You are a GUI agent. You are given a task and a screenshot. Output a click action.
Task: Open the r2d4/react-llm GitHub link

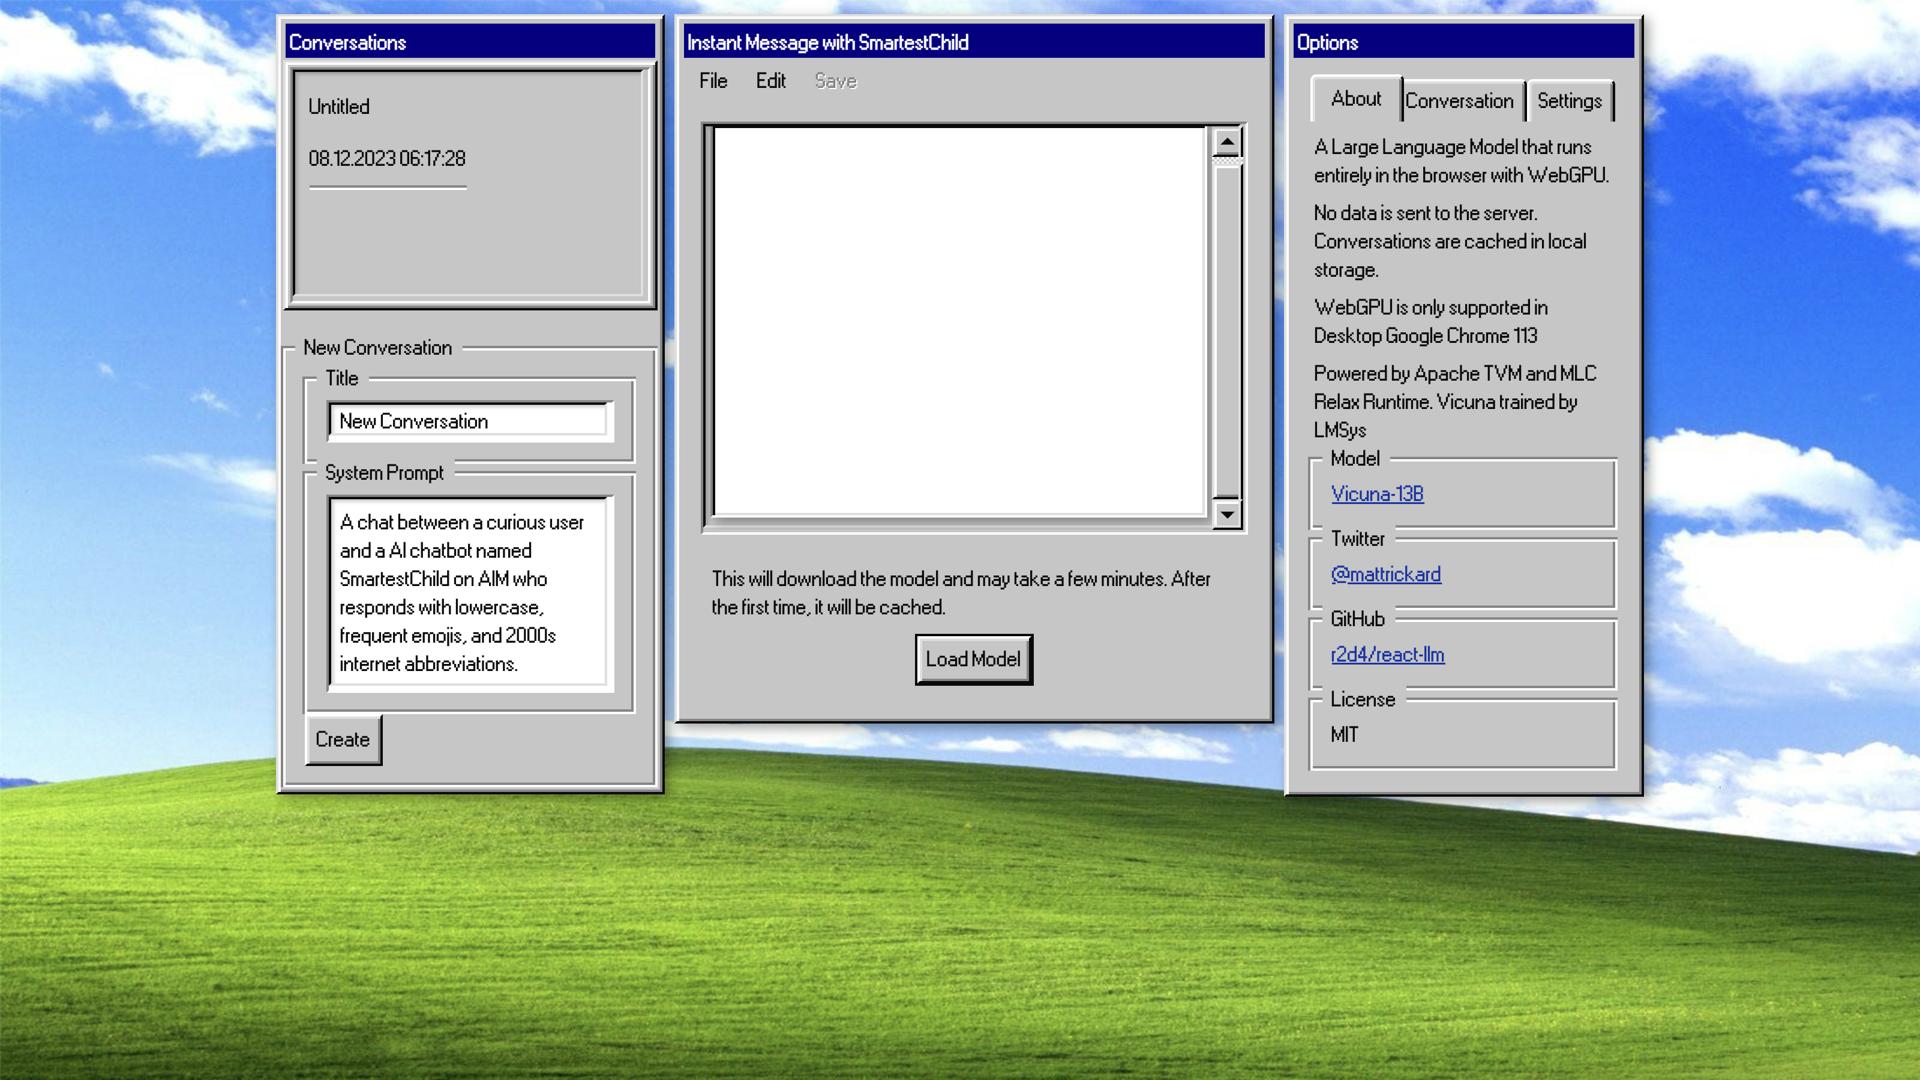(1387, 655)
